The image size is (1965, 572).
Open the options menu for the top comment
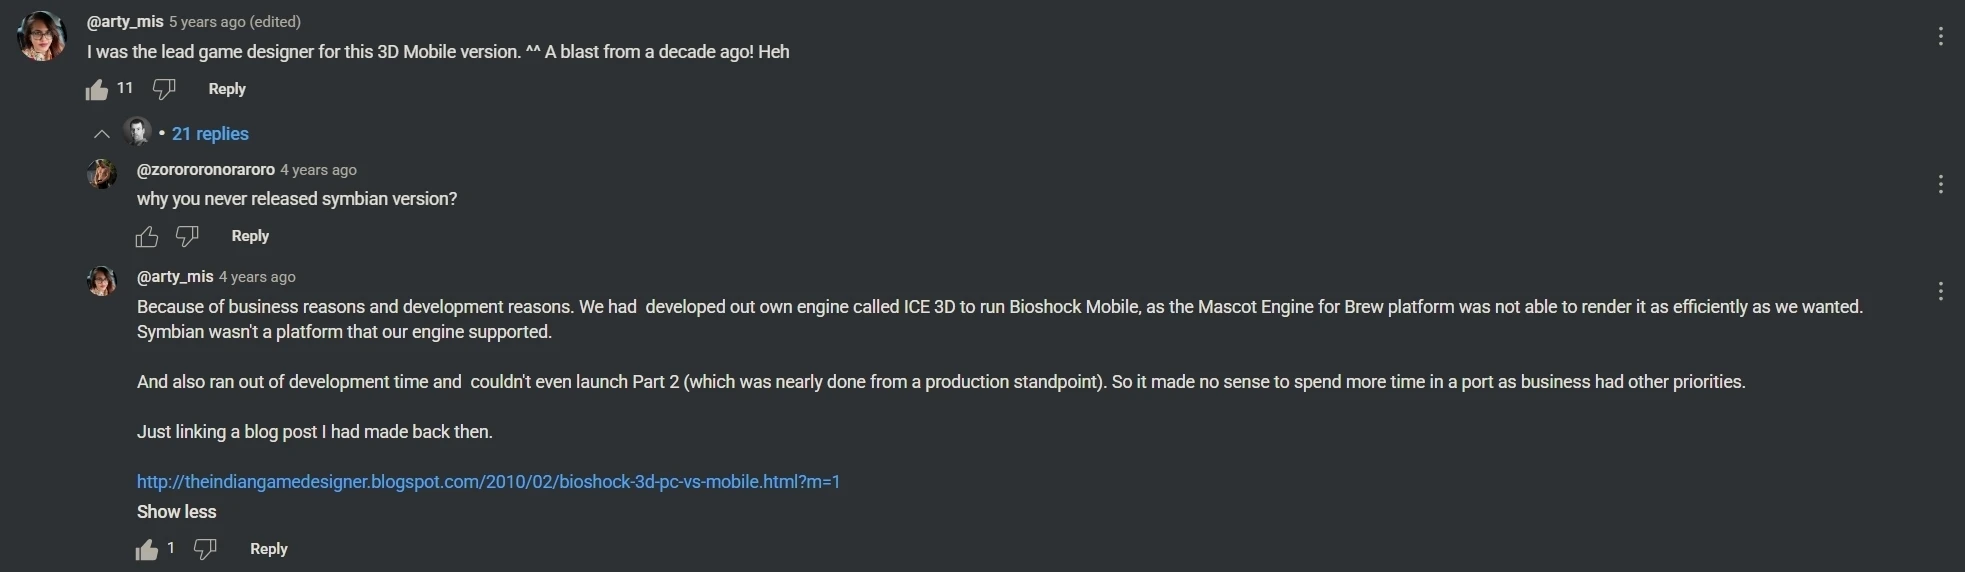[1940, 36]
